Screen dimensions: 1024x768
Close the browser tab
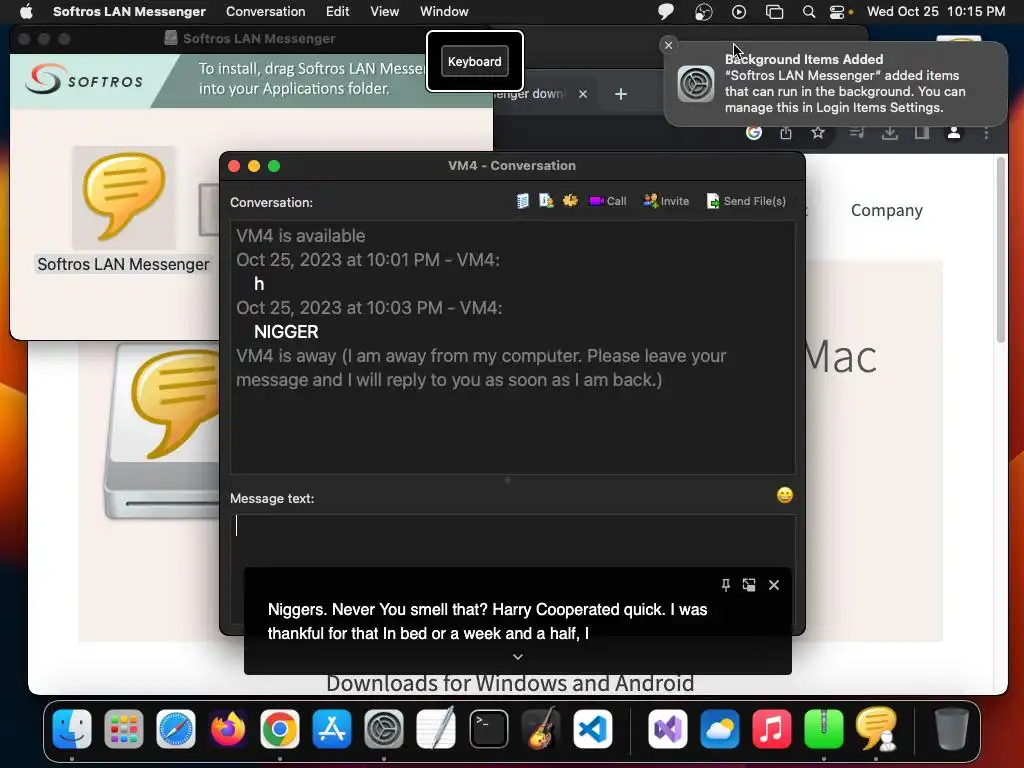click(583, 94)
